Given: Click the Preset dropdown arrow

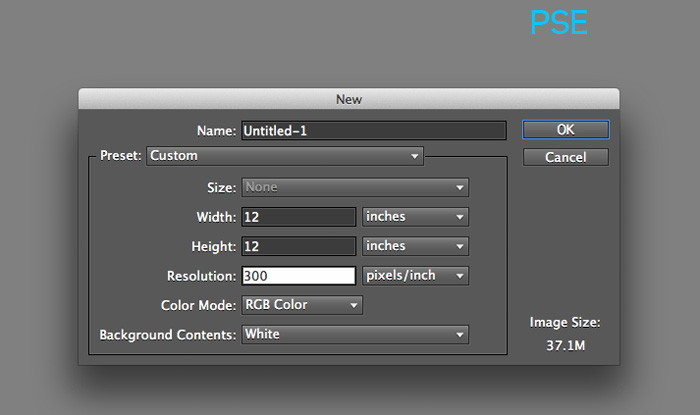Looking at the screenshot, I should coord(414,156).
